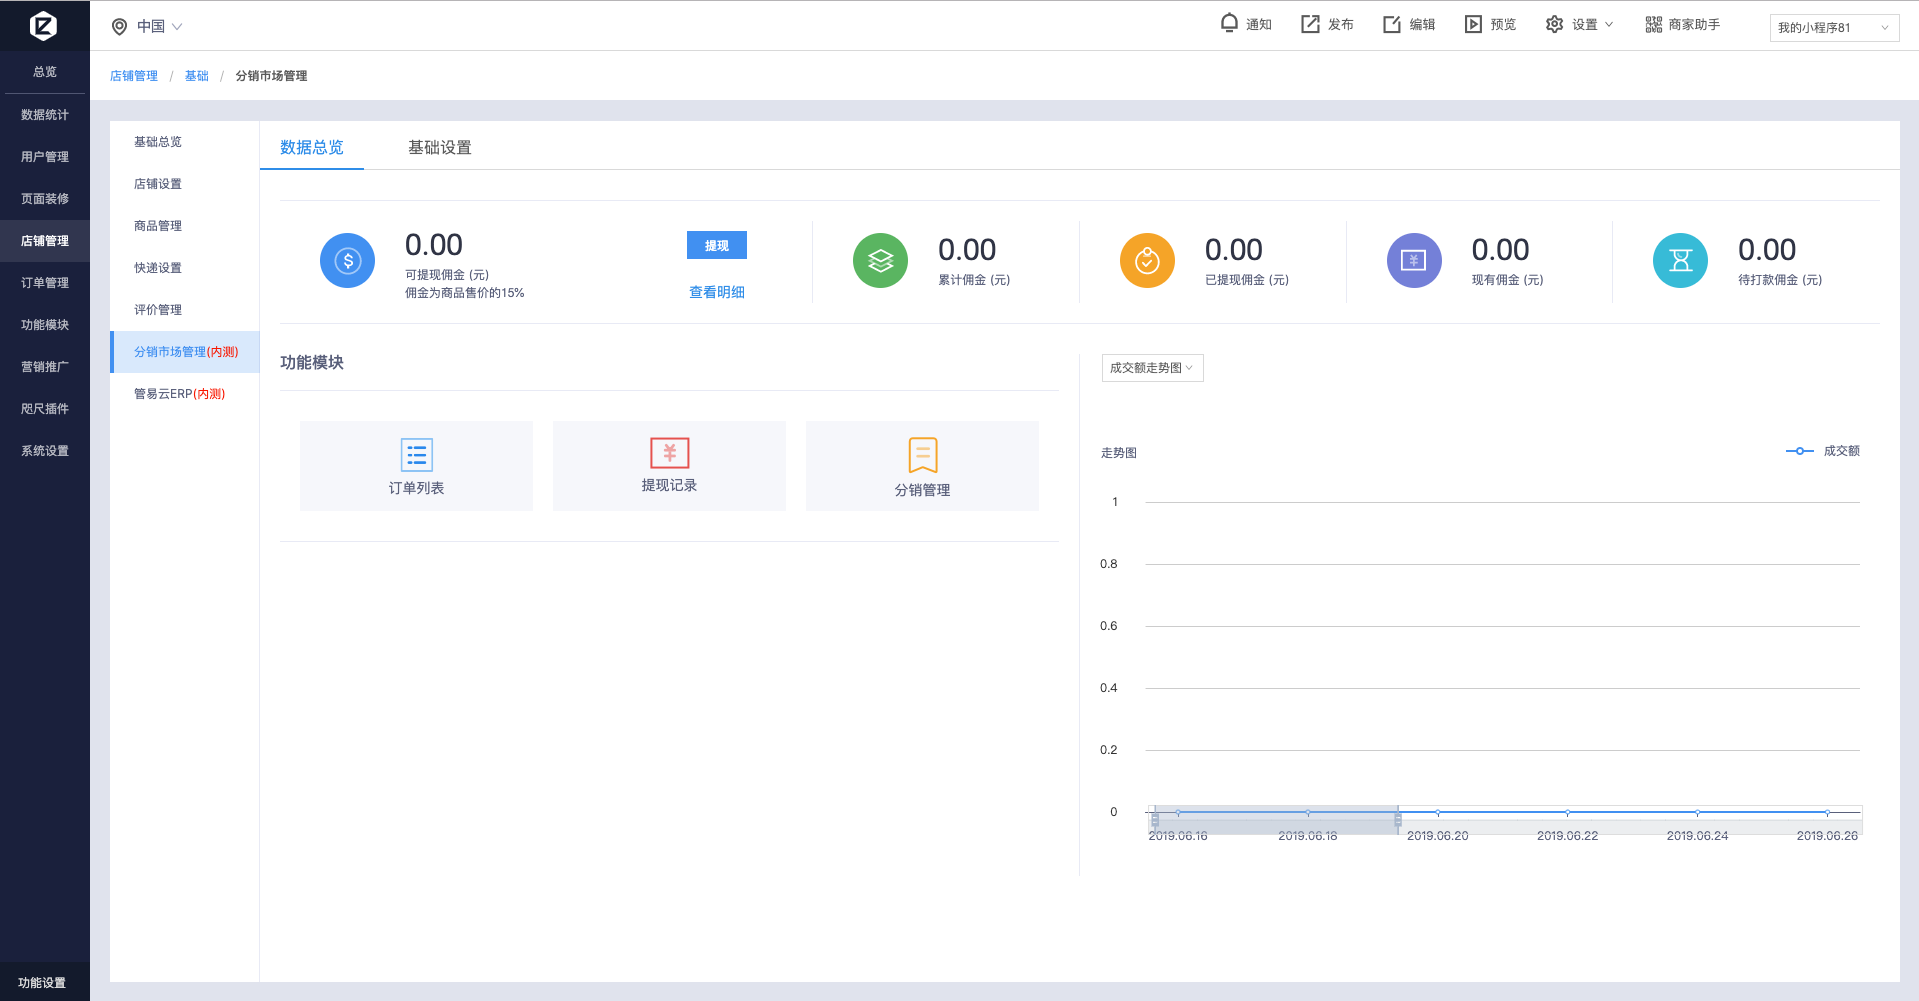Select 管易云ERP(内测) submenu item
The width and height of the screenshot is (1919, 1001).
(185, 394)
